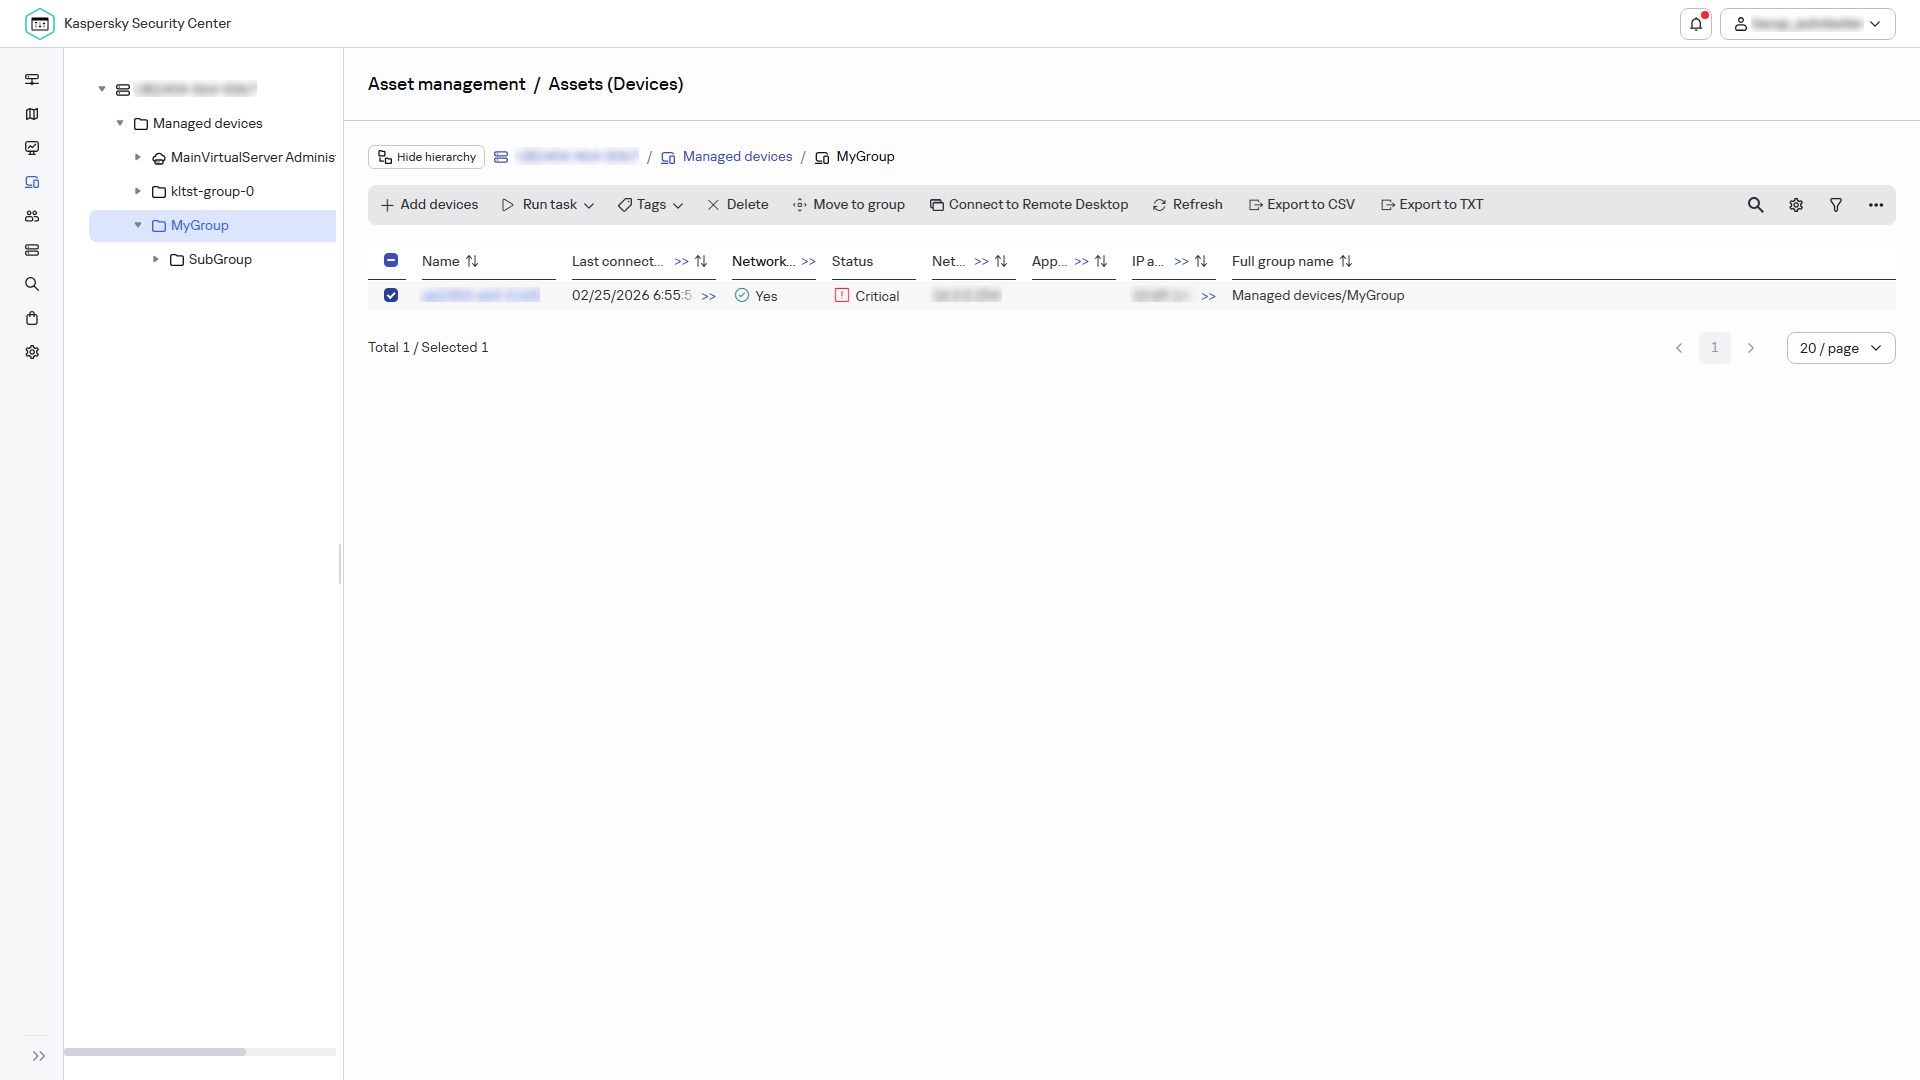Image resolution: width=1920 pixels, height=1080 pixels.
Task: Follow the Managed devices breadcrumb link
Action: 737,157
